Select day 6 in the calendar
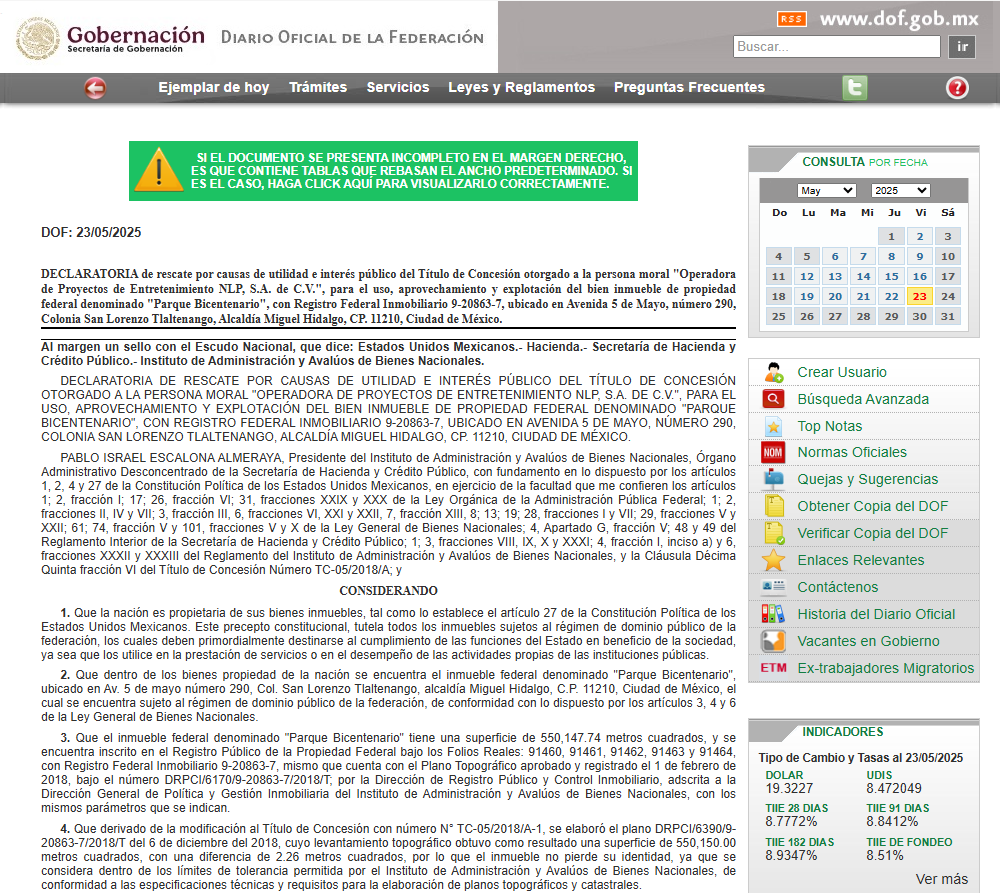Image resolution: width=1000 pixels, height=893 pixels. (x=835, y=256)
